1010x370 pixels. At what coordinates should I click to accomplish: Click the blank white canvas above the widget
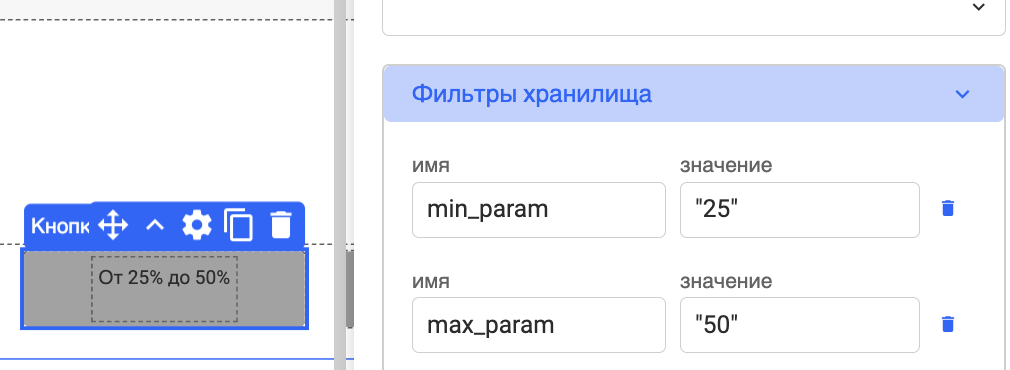coord(167,116)
